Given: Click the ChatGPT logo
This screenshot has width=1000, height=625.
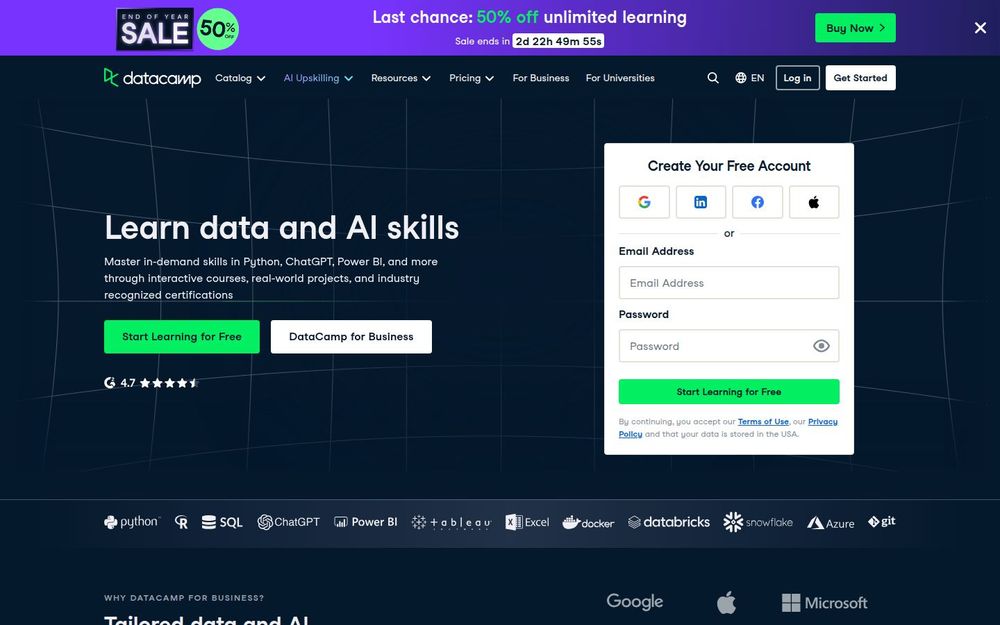Looking at the screenshot, I should (x=288, y=522).
